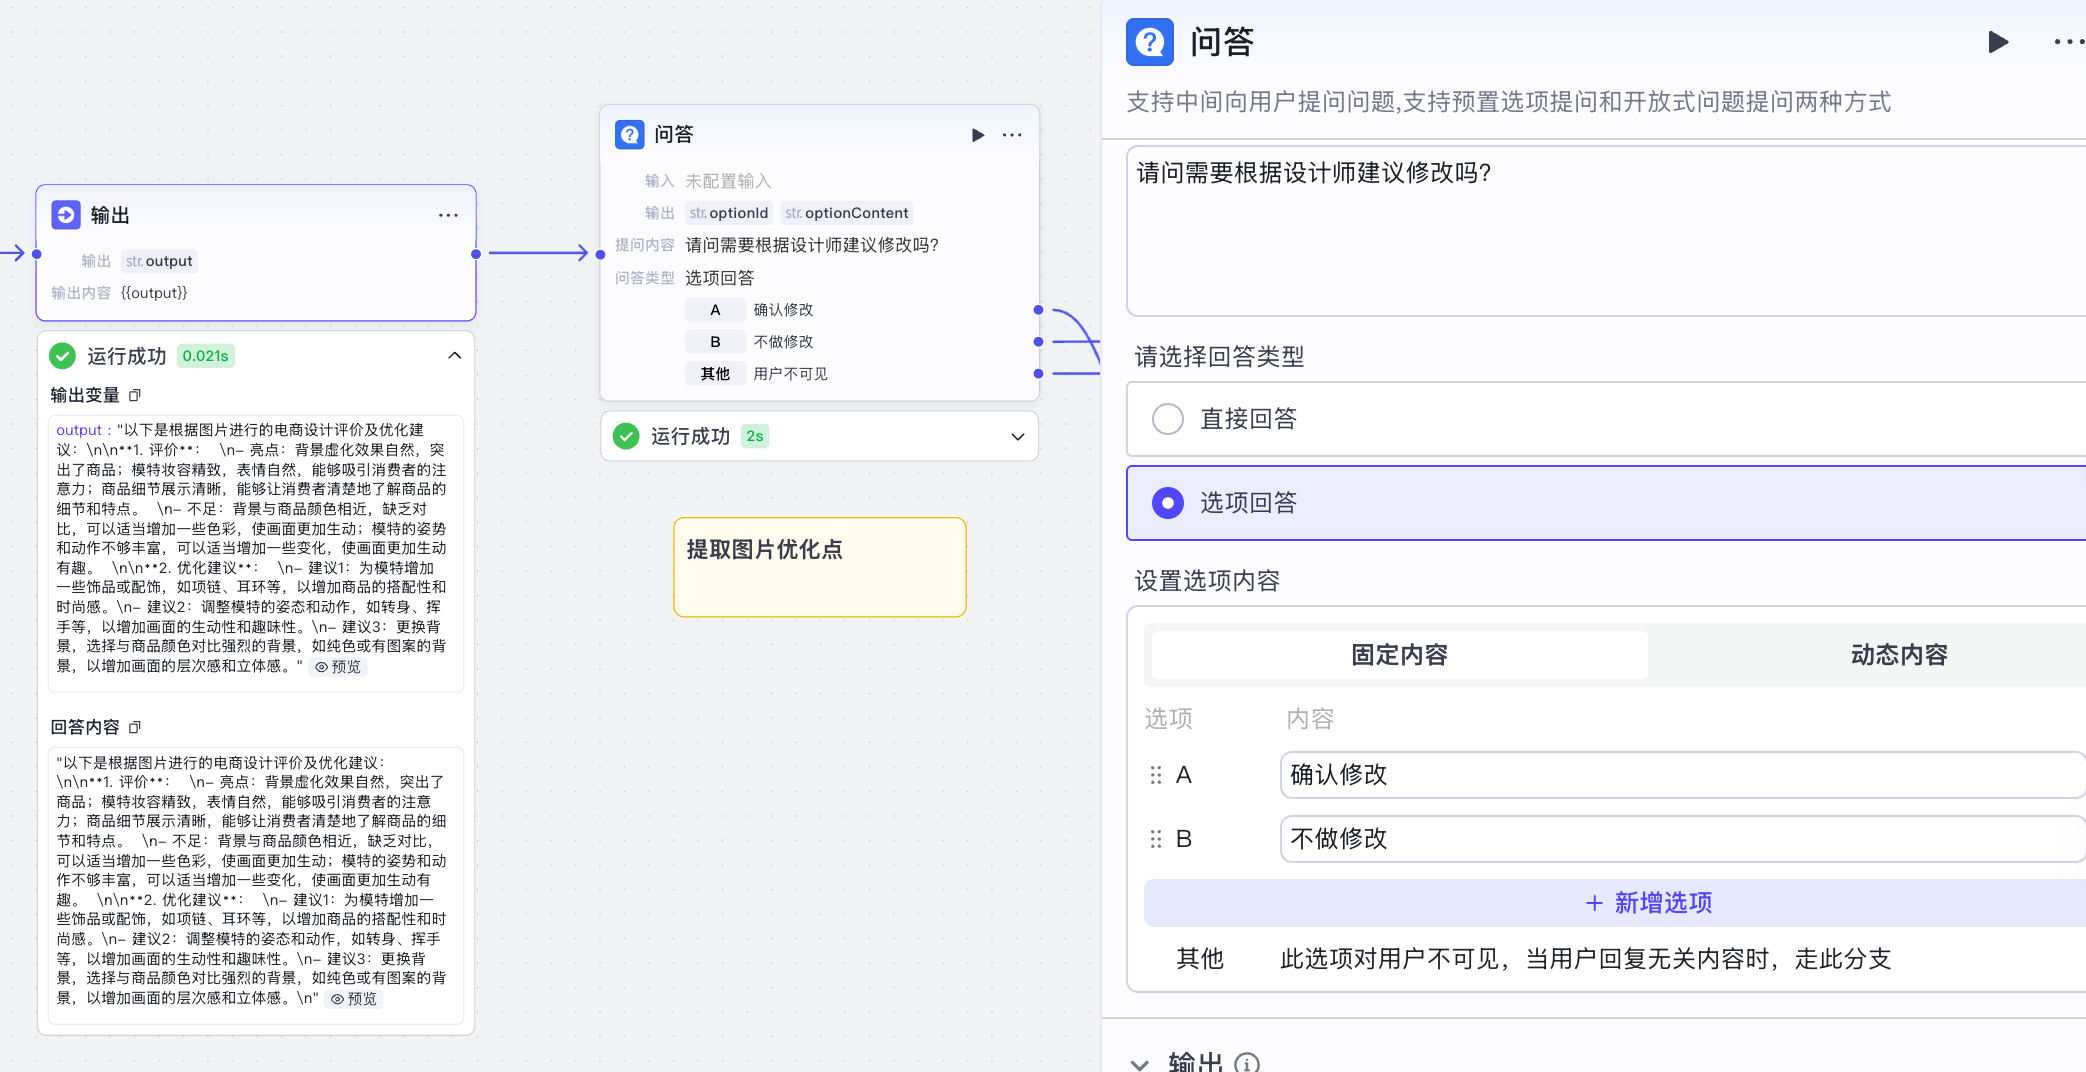
Task: Open the 输出 node's more options menu
Action: [x=448, y=215]
